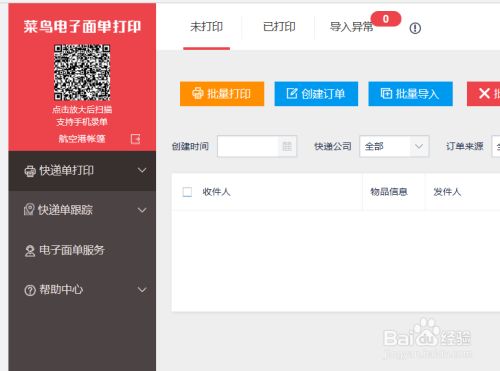This screenshot has height=371, width=500.
Task: Switch to the 已打印 tab
Action: point(279,27)
